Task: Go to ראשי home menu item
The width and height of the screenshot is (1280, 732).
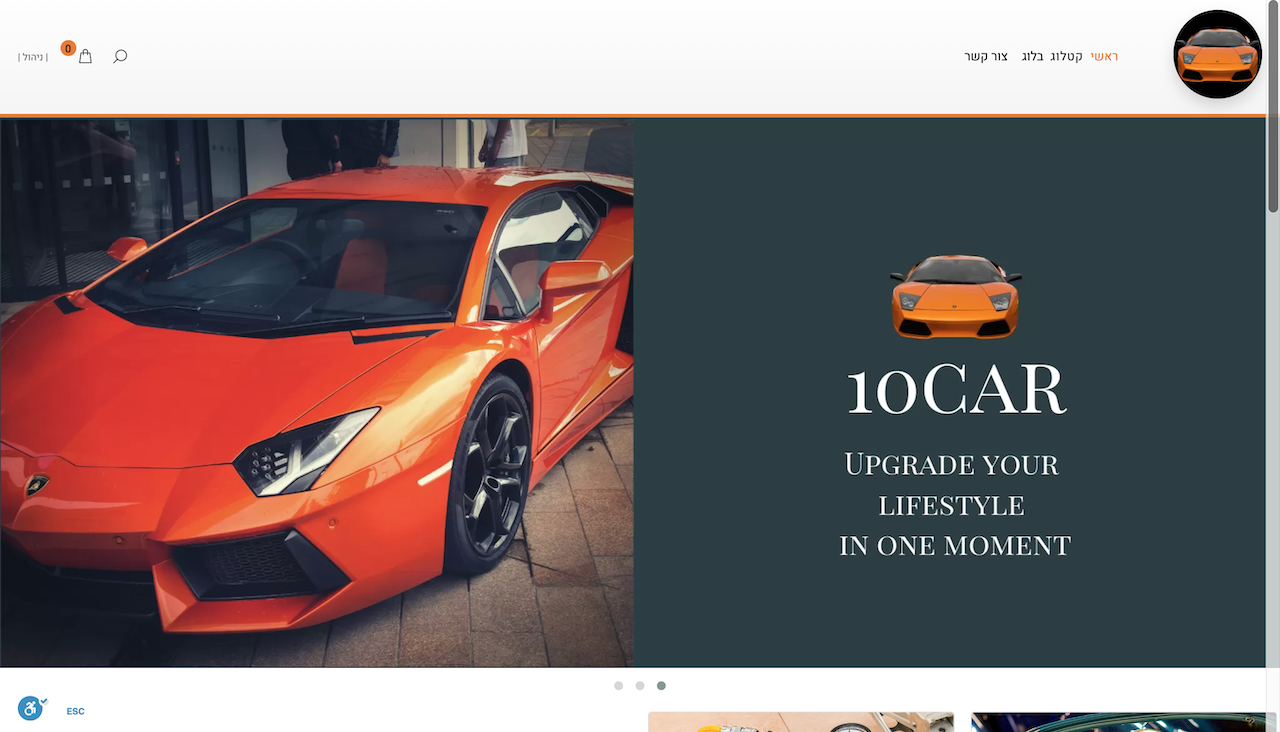Action: (x=1104, y=56)
